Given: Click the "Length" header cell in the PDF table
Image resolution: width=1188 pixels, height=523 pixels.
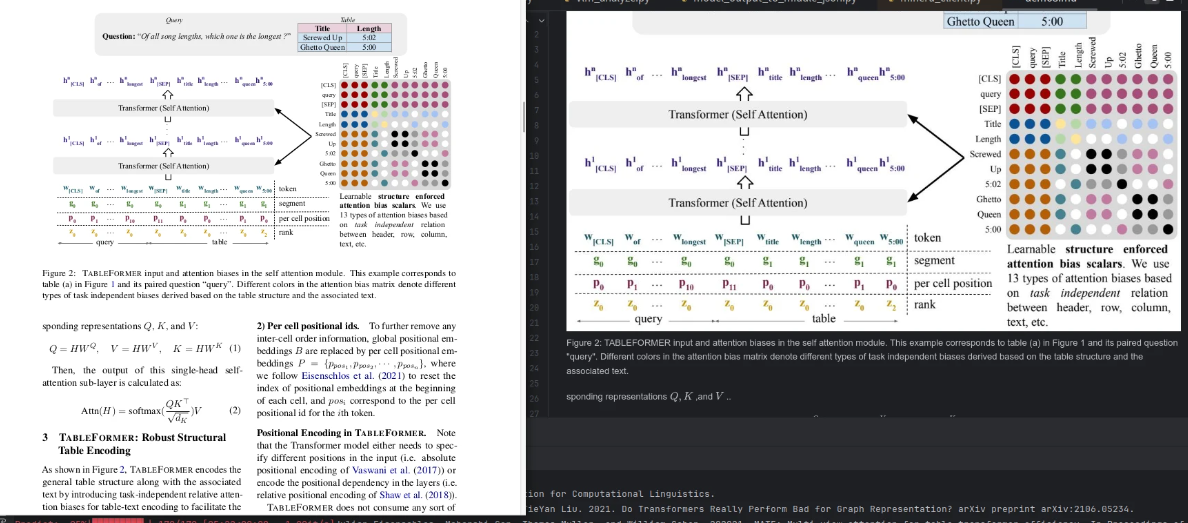Looking at the screenshot, I should [x=369, y=28].
